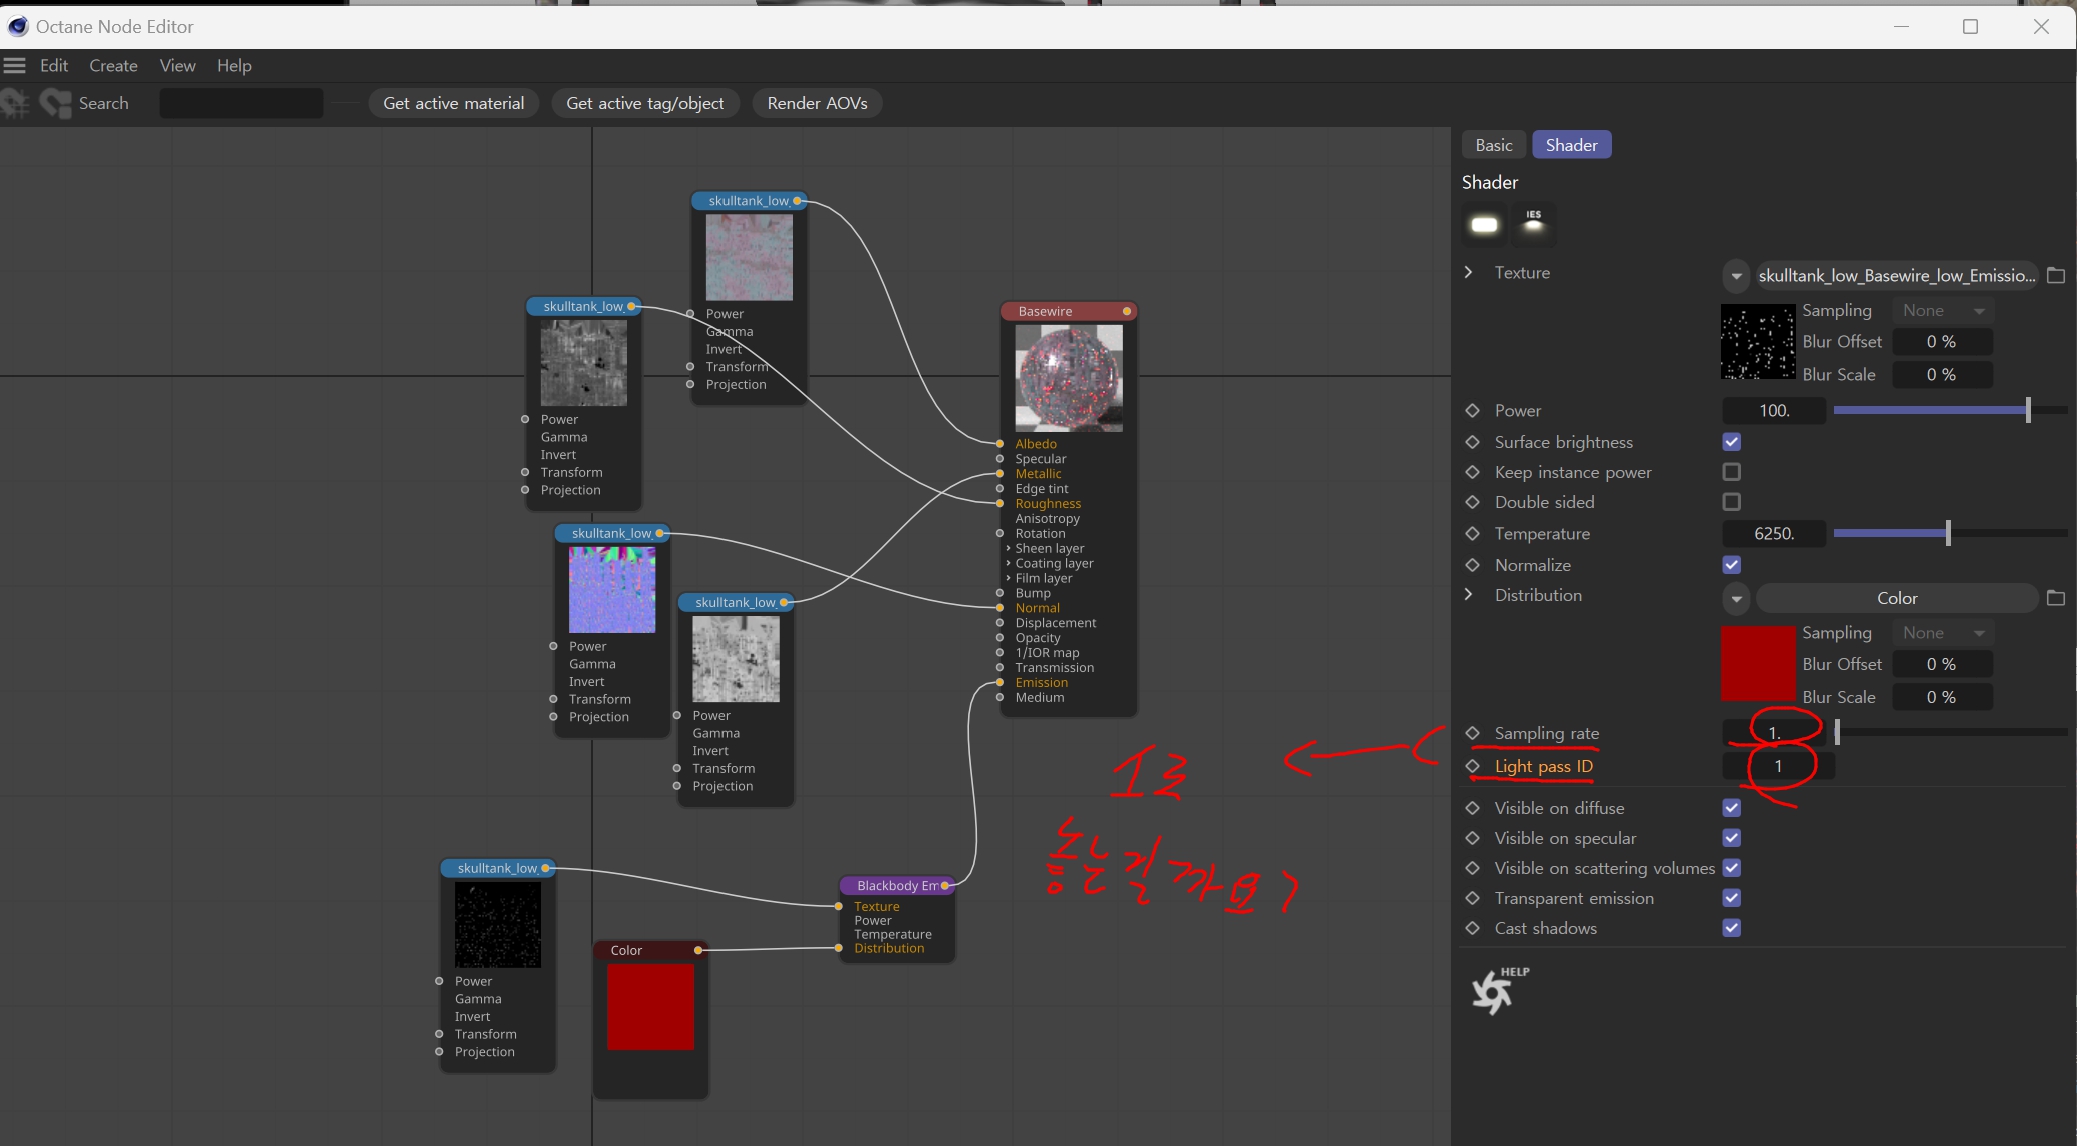This screenshot has width=2077, height=1146.
Task: Enable Keep instance power checkbox
Action: [x=1732, y=472]
